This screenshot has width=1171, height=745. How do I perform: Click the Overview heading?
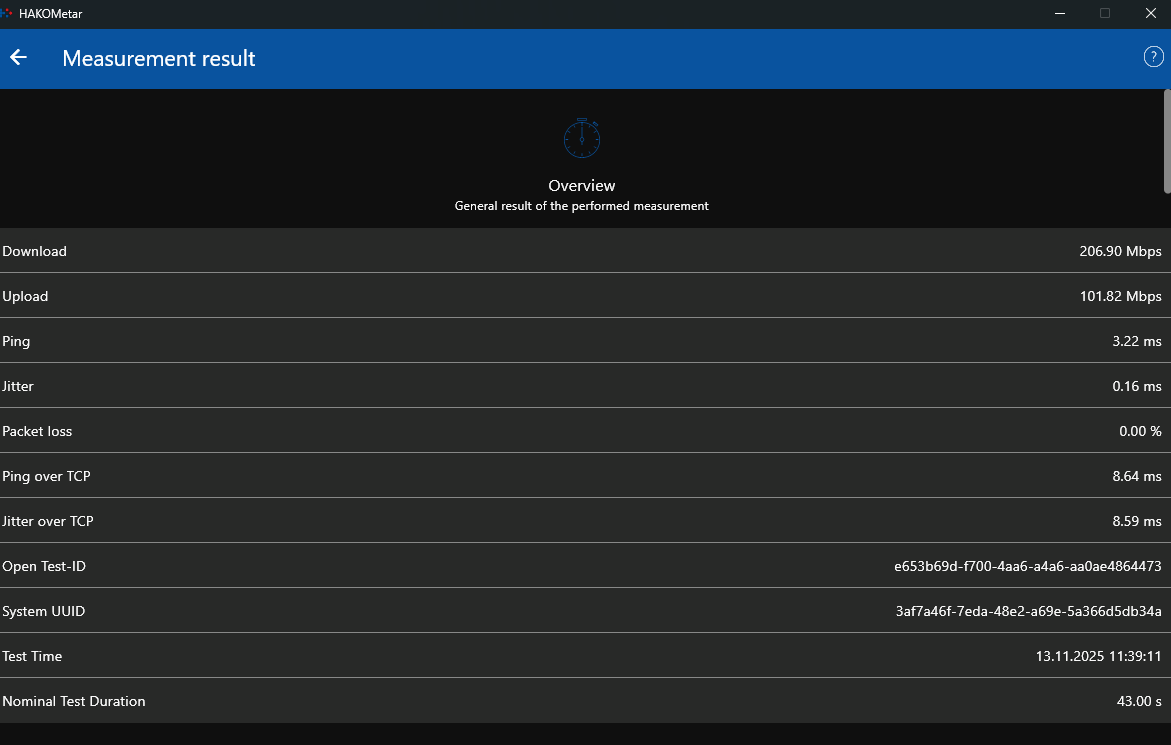pos(582,185)
